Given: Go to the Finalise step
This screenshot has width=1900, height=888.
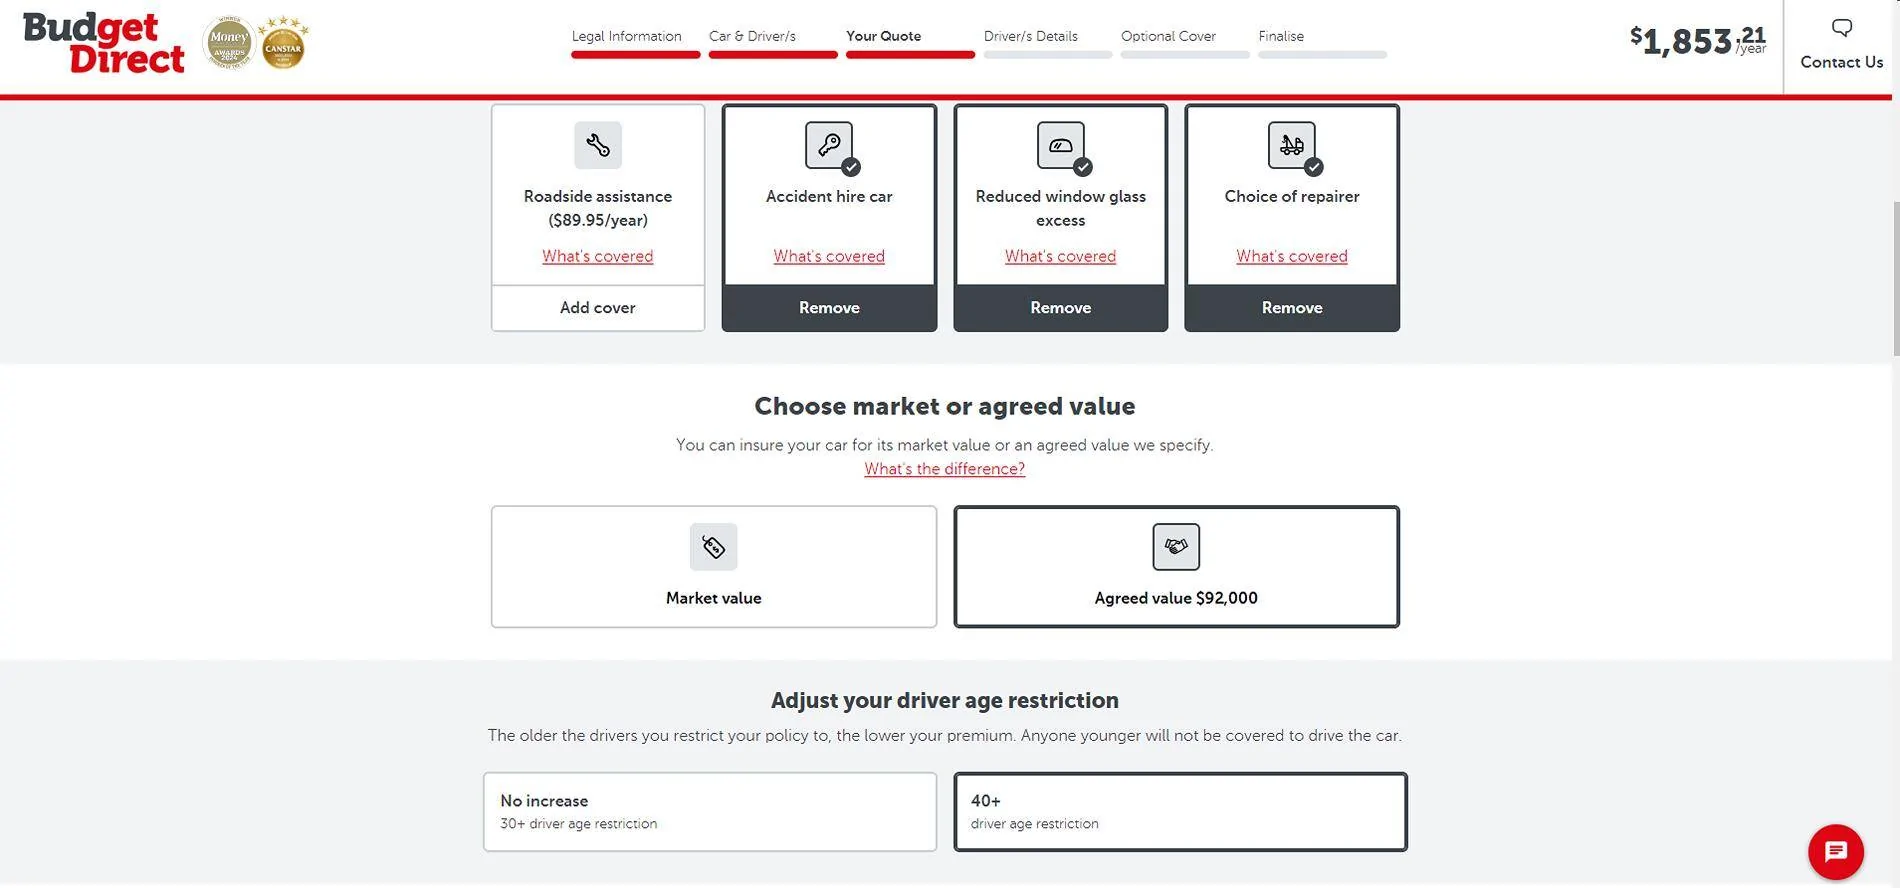Looking at the screenshot, I should point(1322,43).
